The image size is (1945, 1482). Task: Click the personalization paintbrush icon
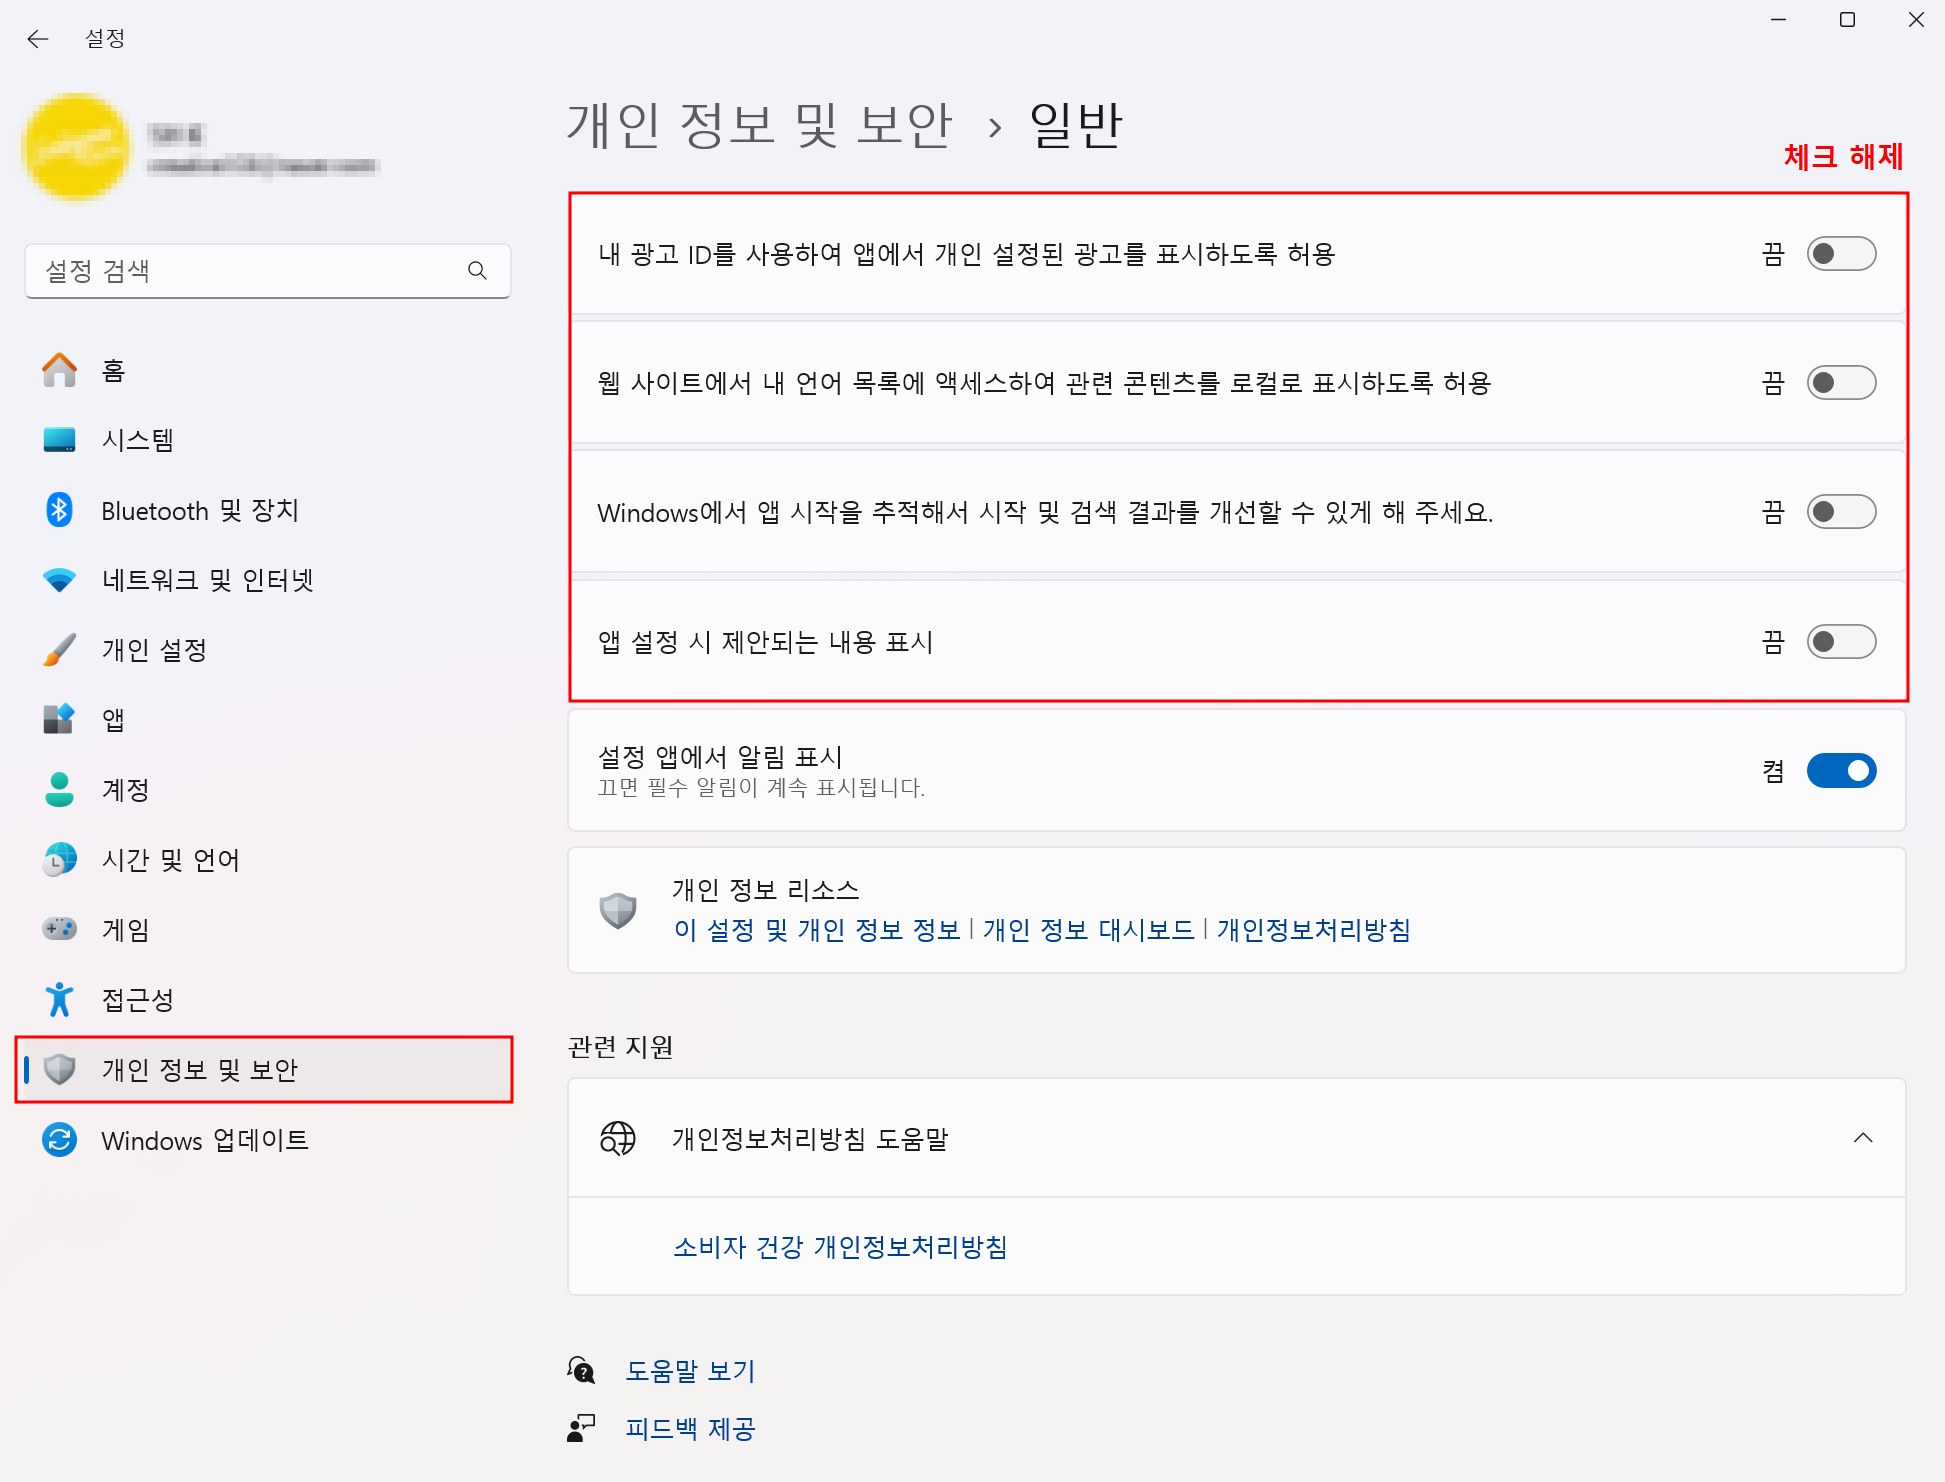pos(59,650)
